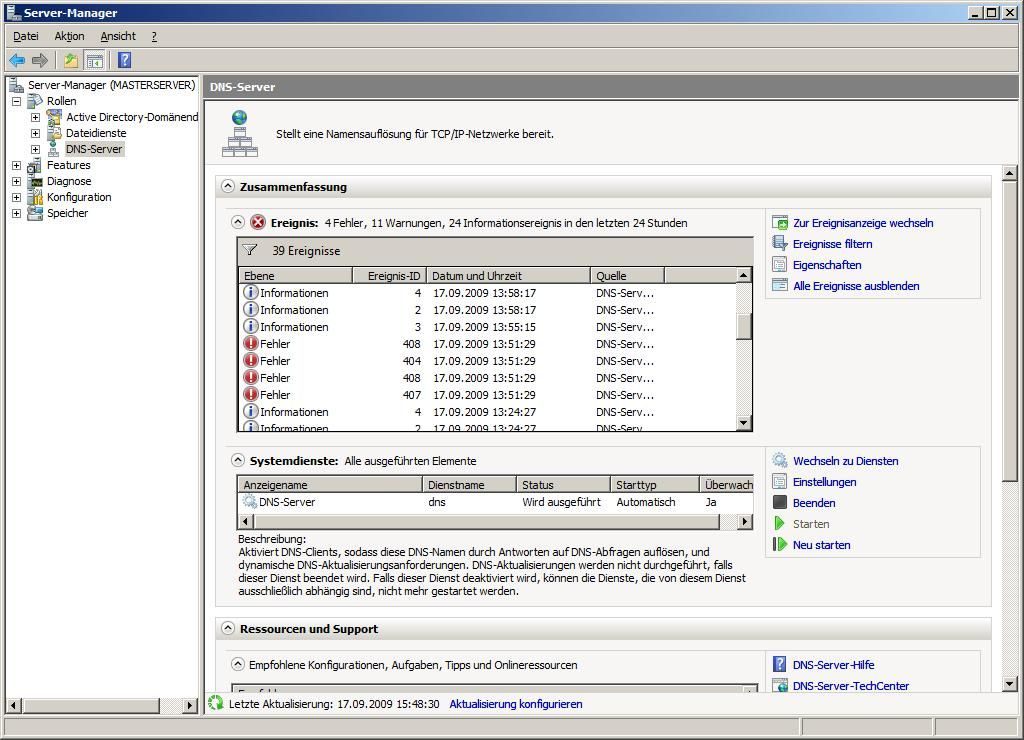Click the Features node icon
This screenshot has width=1024, height=740.
pos(35,165)
